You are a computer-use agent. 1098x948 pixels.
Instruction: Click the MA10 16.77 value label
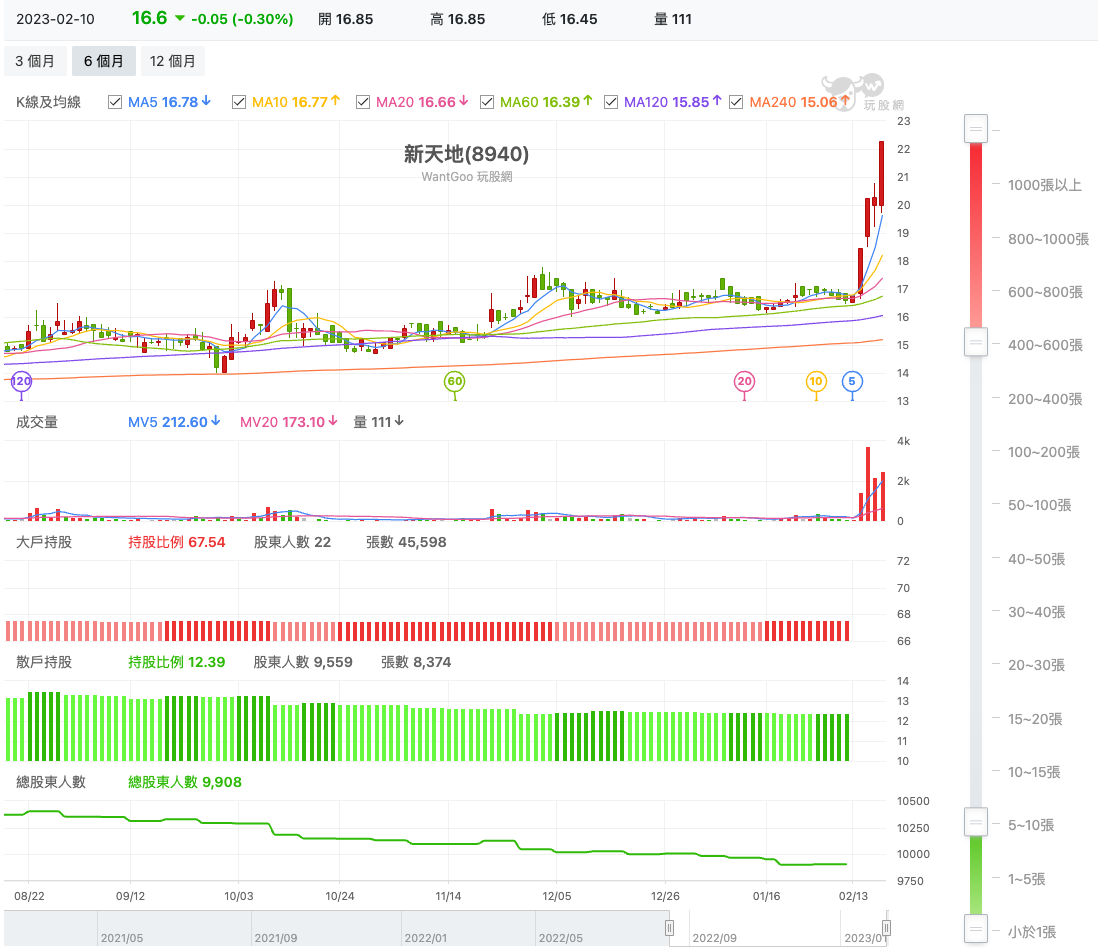click(296, 102)
